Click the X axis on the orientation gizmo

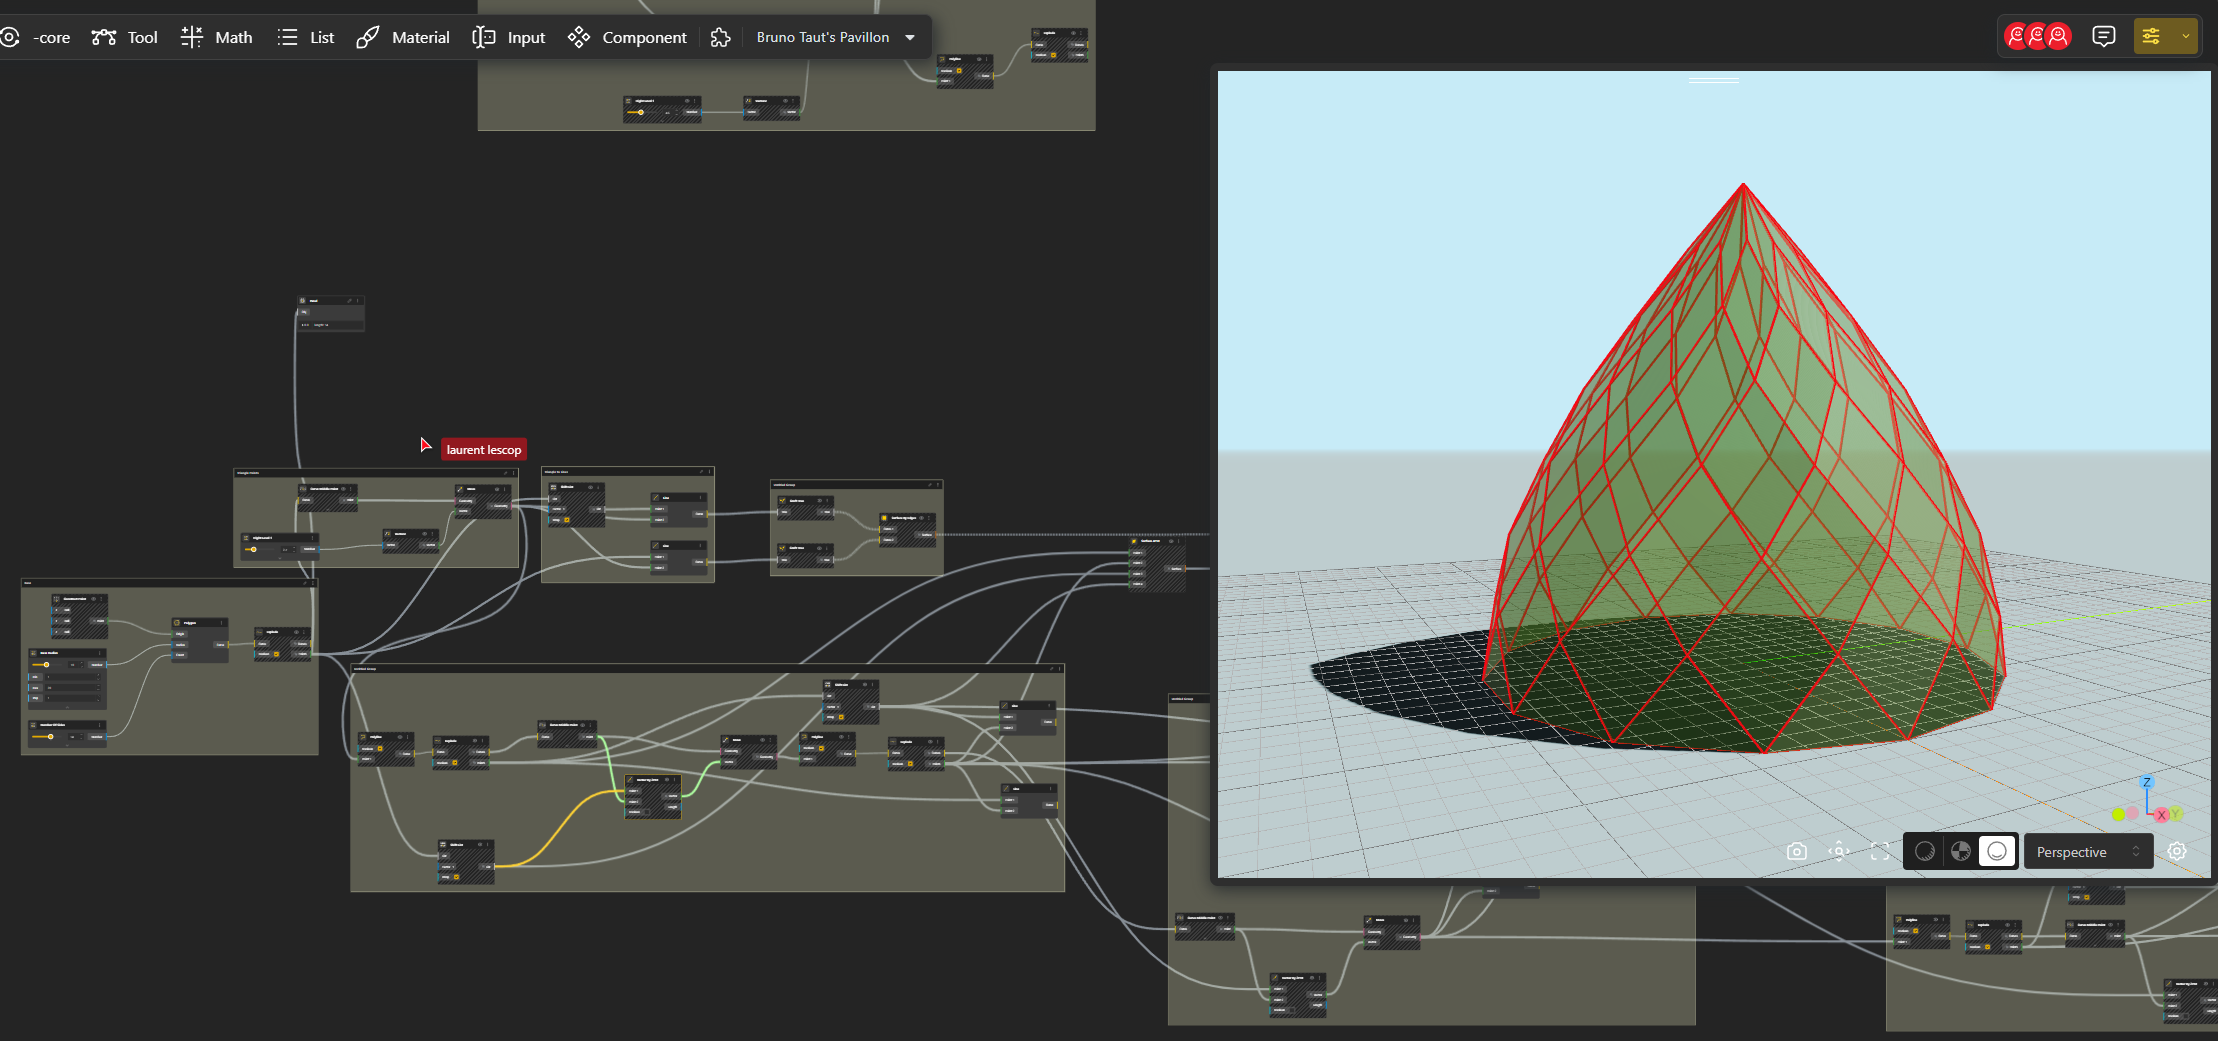pyautogui.click(x=2161, y=815)
